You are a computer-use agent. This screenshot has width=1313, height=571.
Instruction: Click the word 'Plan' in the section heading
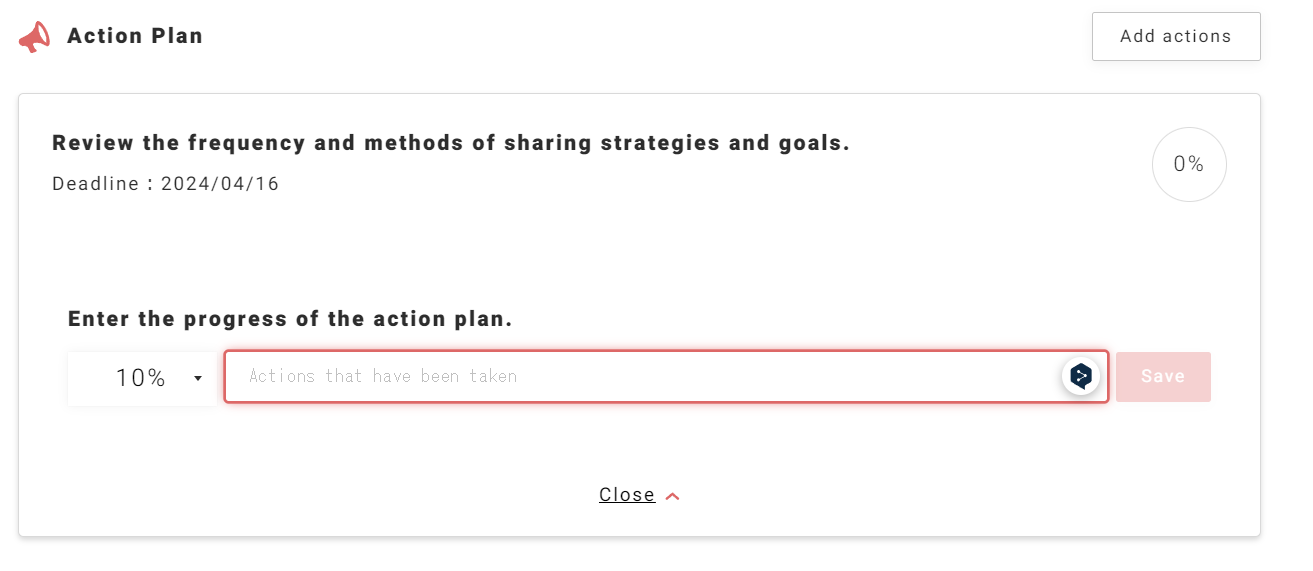click(x=178, y=36)
